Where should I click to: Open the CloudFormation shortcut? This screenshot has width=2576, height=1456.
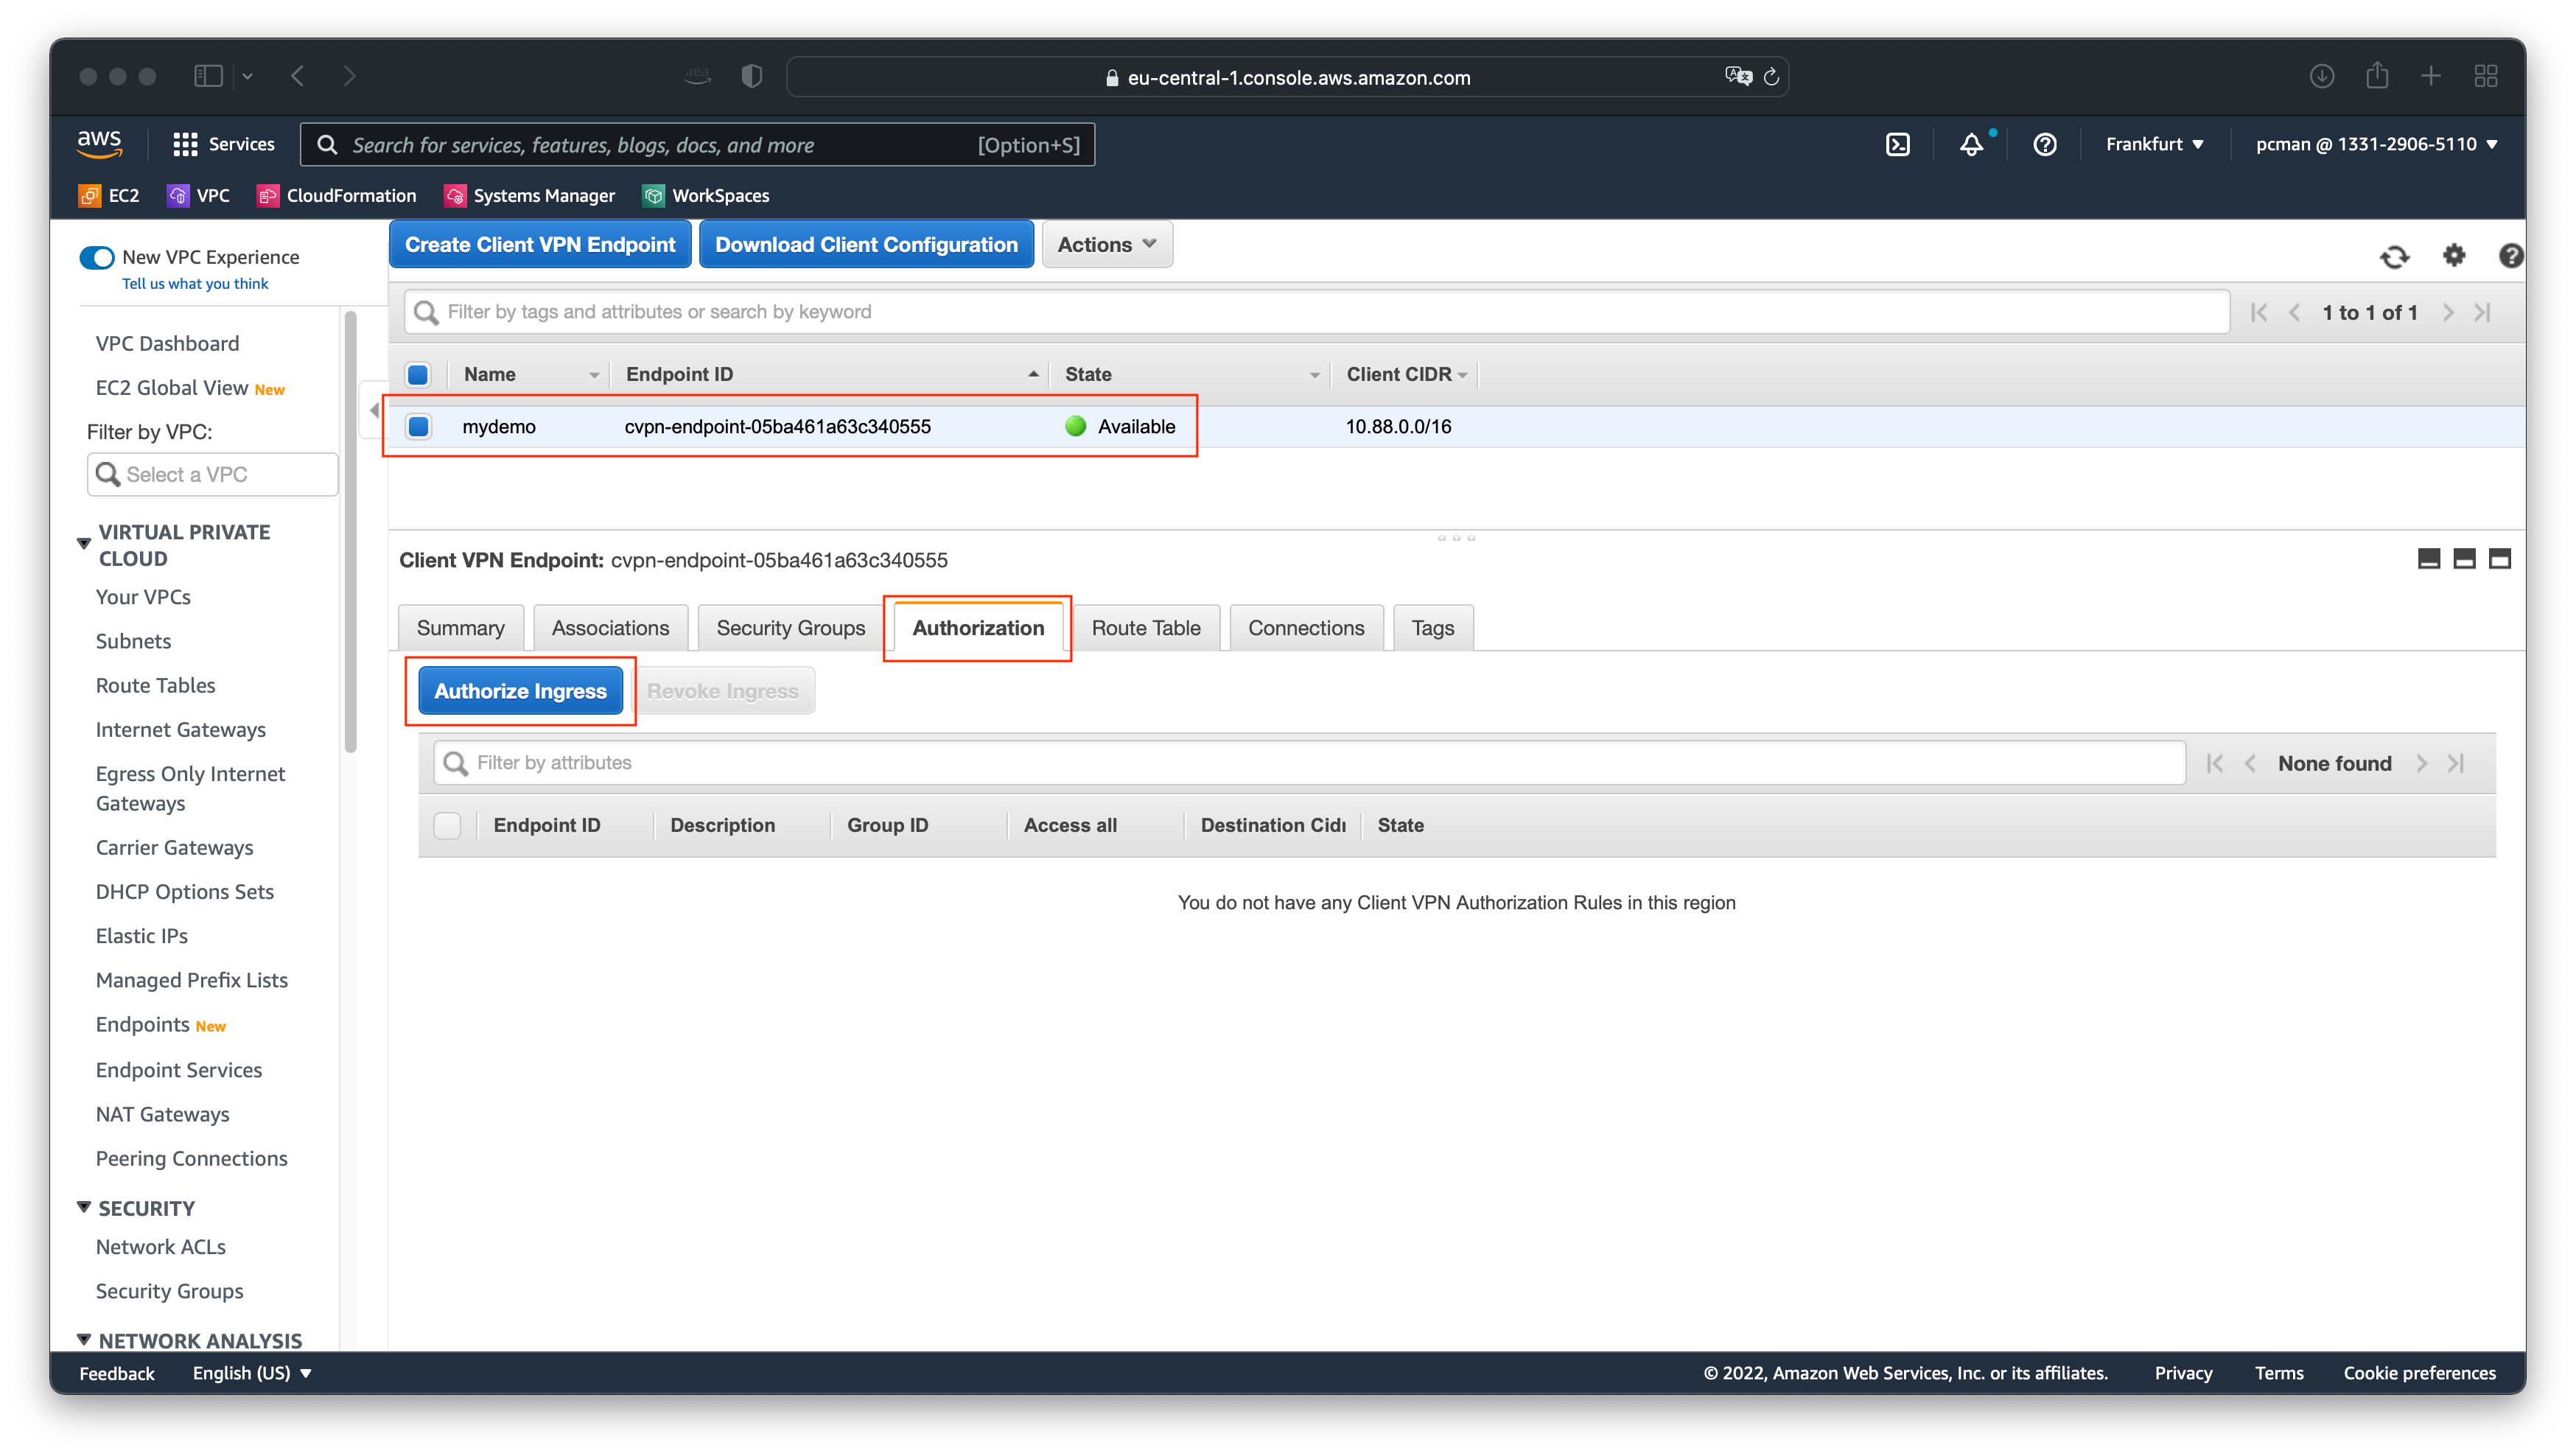(x=336, y=195)
